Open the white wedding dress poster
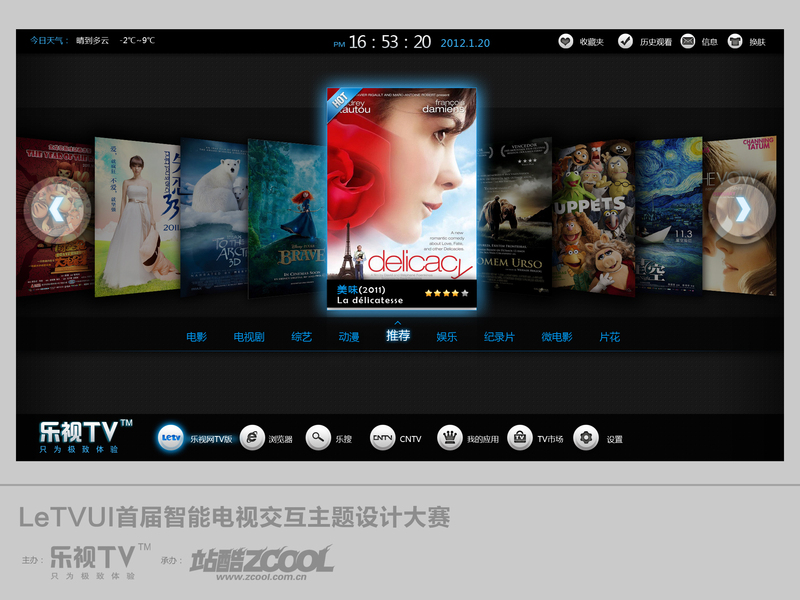The image size is (800, 600). [x=138, y=216]
